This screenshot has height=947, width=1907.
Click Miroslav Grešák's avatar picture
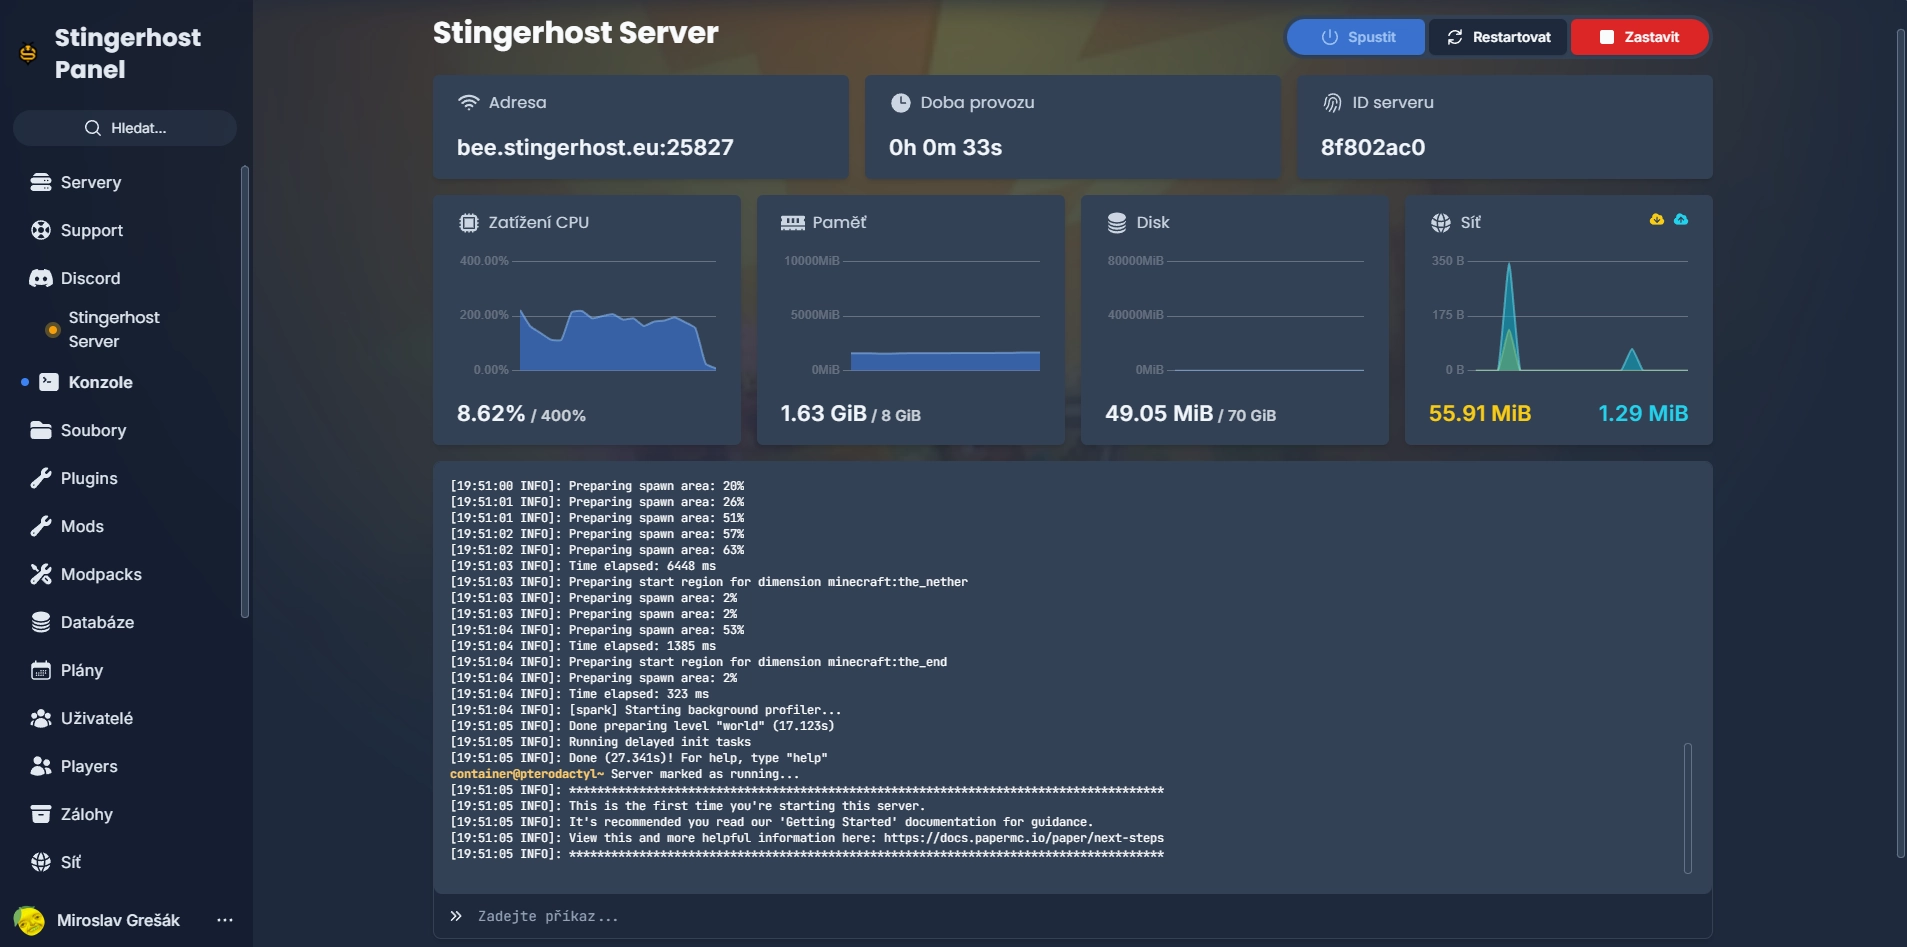tap(29, 920)
